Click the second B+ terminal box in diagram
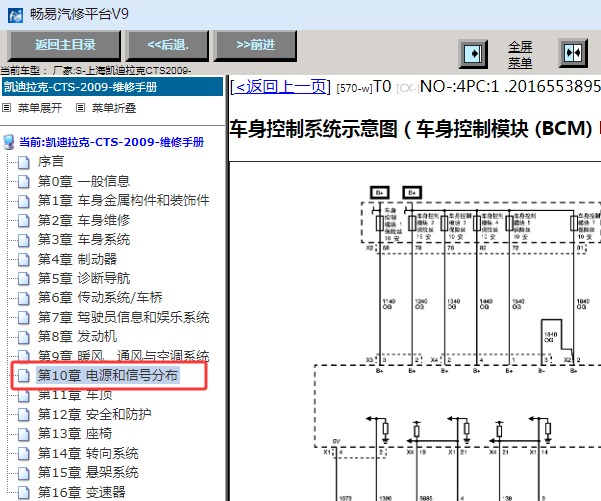 pyautogui.click(x=412, y=192)
